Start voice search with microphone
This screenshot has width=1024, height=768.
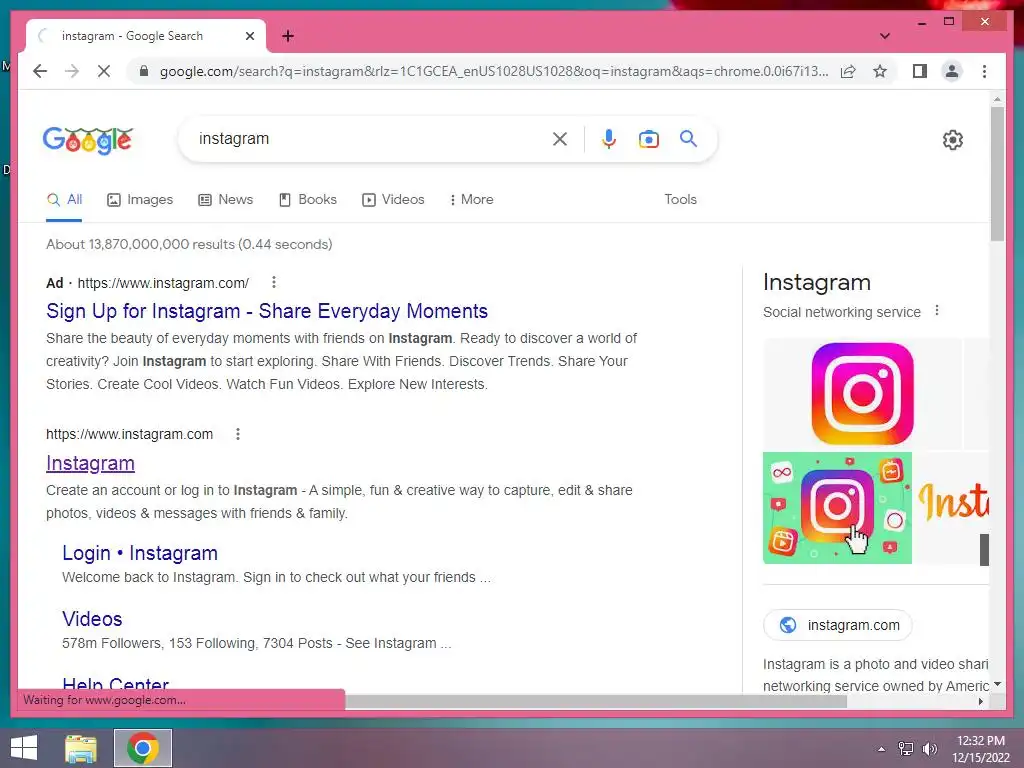[609, 138]
